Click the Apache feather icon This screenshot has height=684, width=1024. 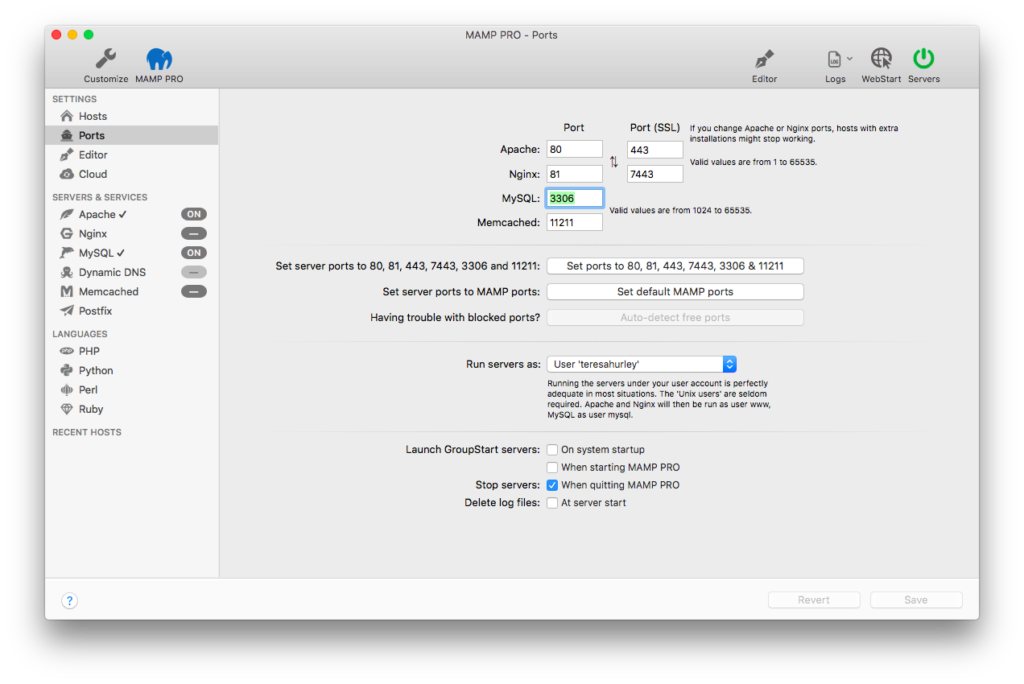tap(67, 214)
